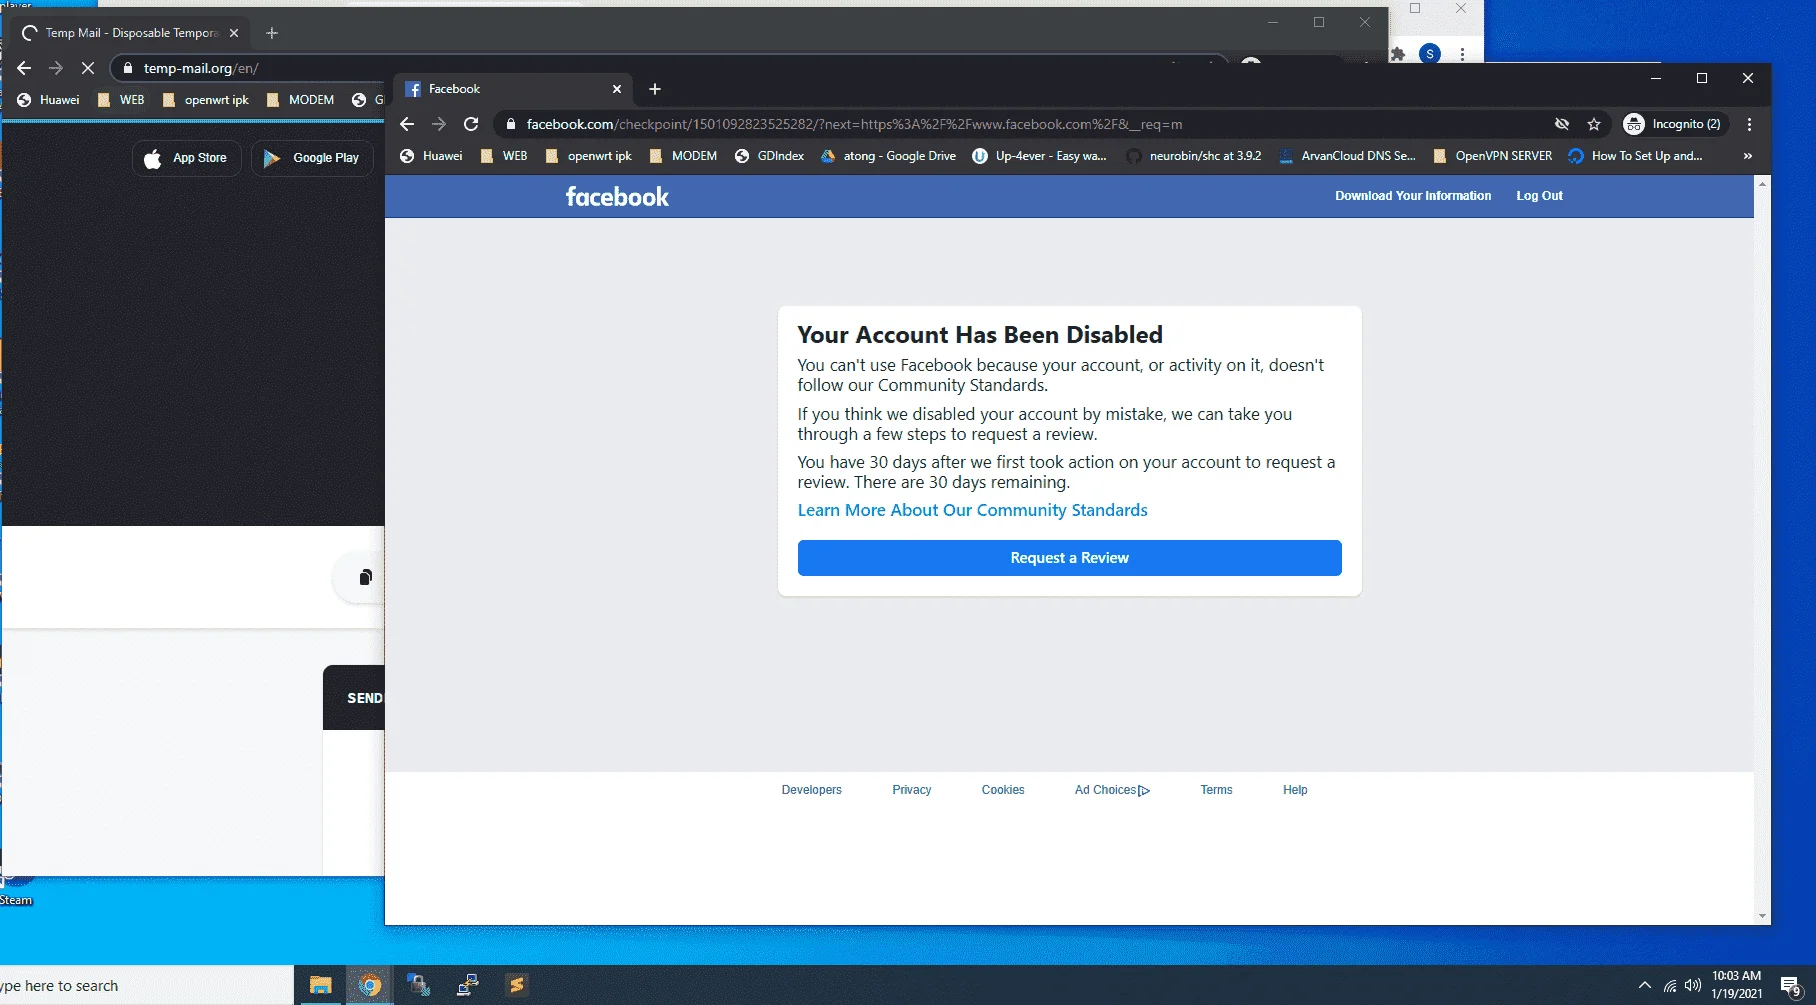Open WEB bookmark folder in the Facebook window
Viewport: 1816px width, 1005px height.
point(504,156)
